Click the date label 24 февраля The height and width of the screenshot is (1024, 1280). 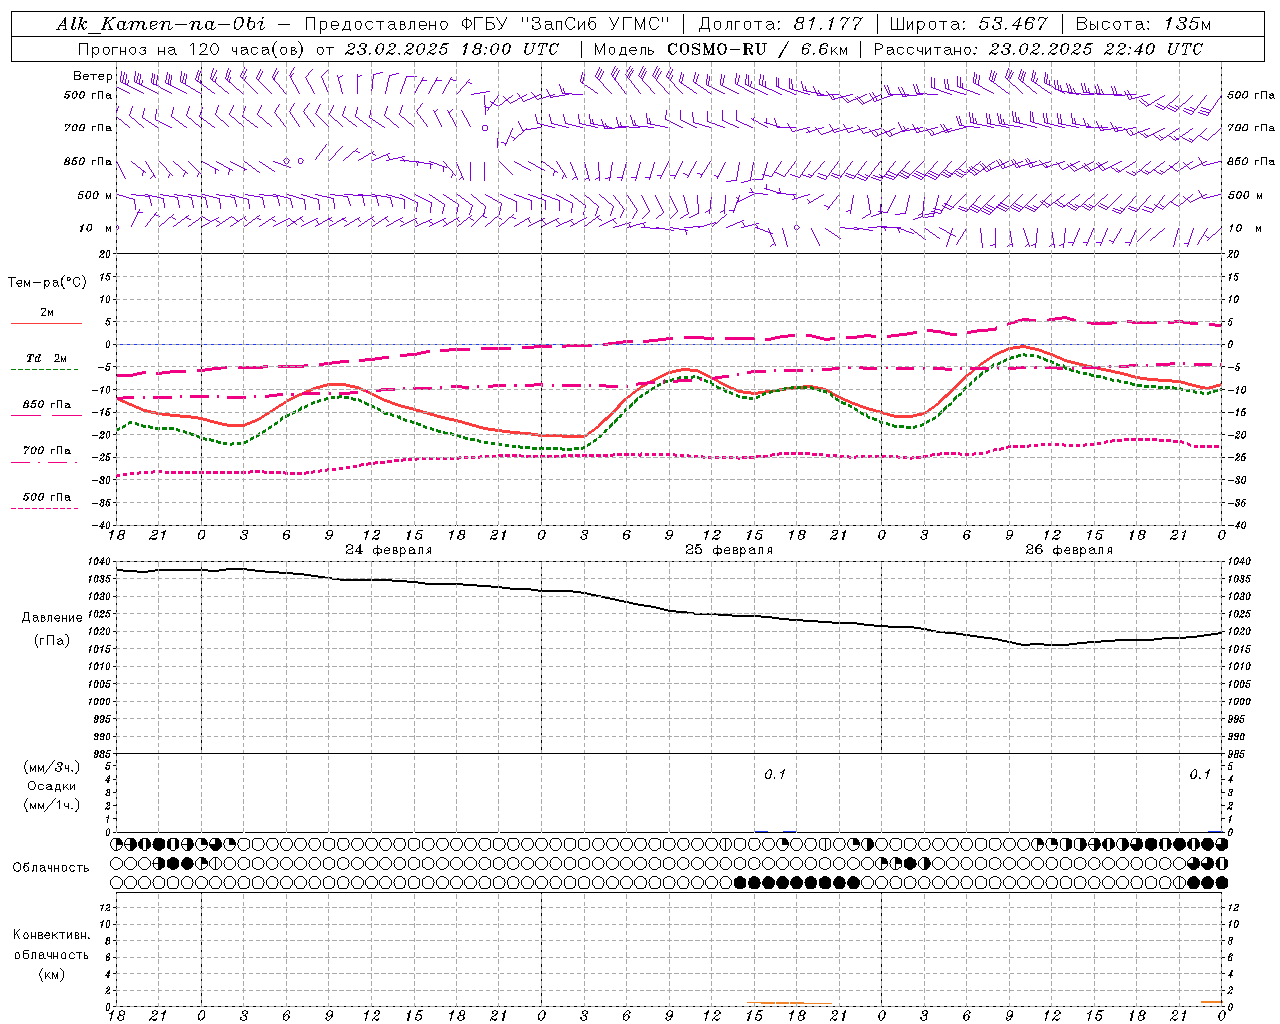pyautogui.click(x=389, y=550)
